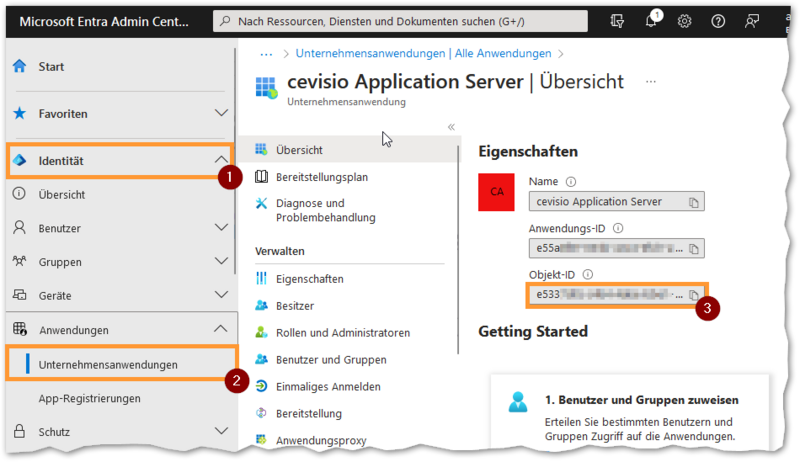The image size is (800, 462).
Task: Click the Name text field
Action: [616, 202]
